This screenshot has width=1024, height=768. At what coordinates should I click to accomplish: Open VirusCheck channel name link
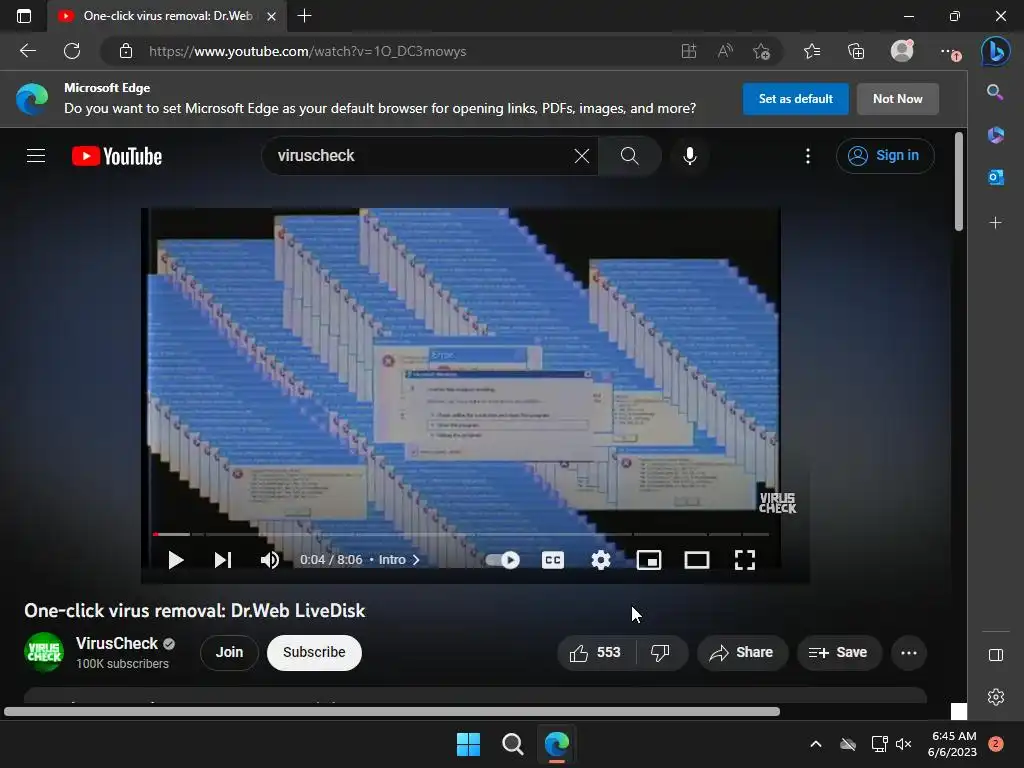point(117,643)
